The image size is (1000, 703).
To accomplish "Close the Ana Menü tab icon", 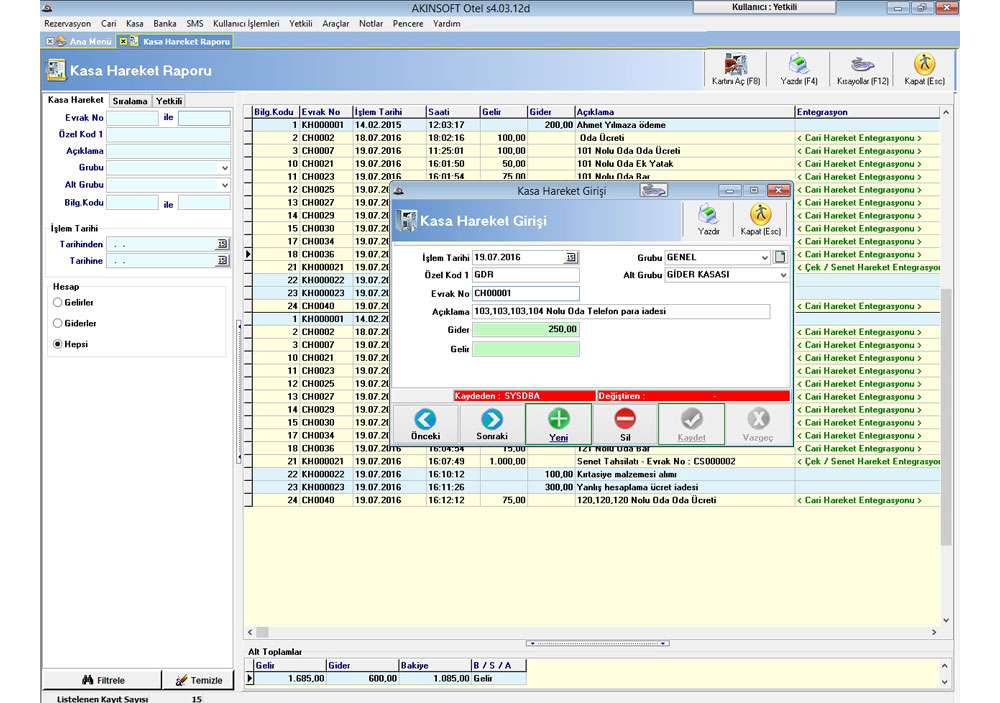I will coord(50,41).
